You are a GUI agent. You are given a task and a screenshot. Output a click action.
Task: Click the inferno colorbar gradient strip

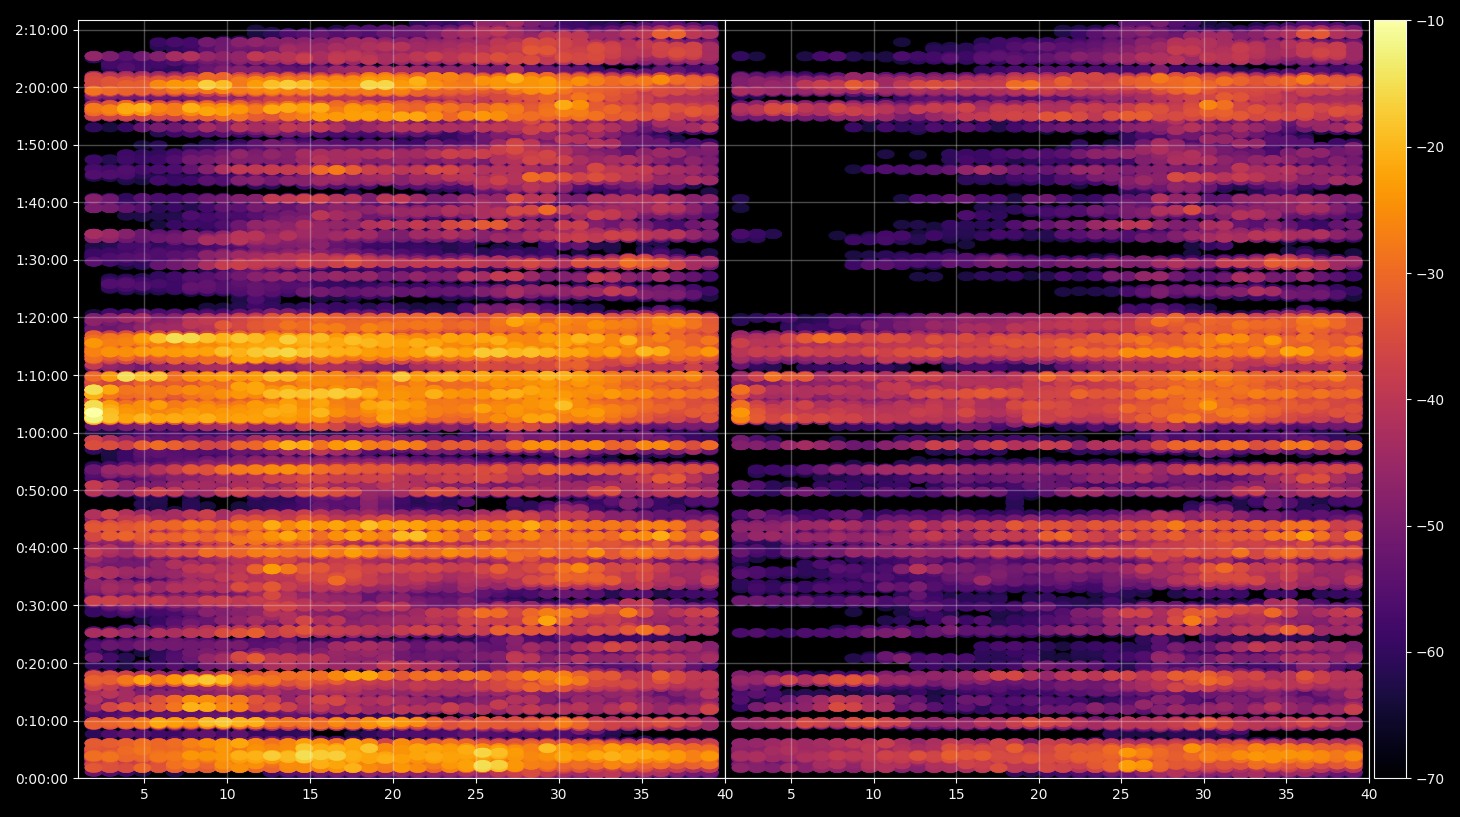pos(1390,399)
